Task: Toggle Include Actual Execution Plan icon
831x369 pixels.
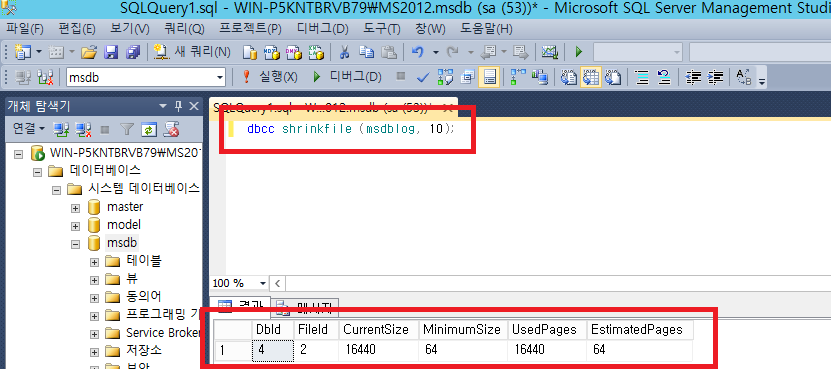Action: click(517, 78)
